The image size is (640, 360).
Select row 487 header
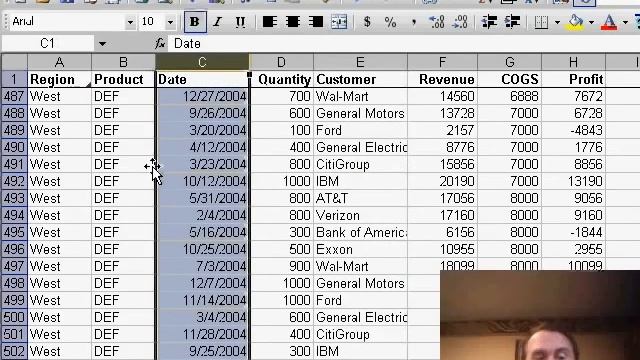point(14,96)
